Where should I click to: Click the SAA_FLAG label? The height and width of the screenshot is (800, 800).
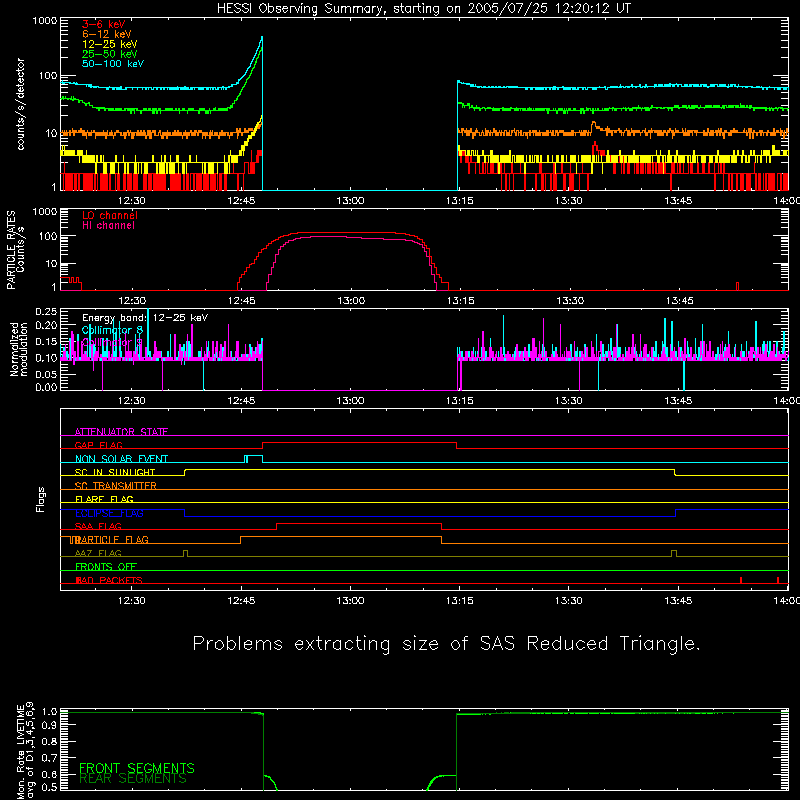[98, 526]
